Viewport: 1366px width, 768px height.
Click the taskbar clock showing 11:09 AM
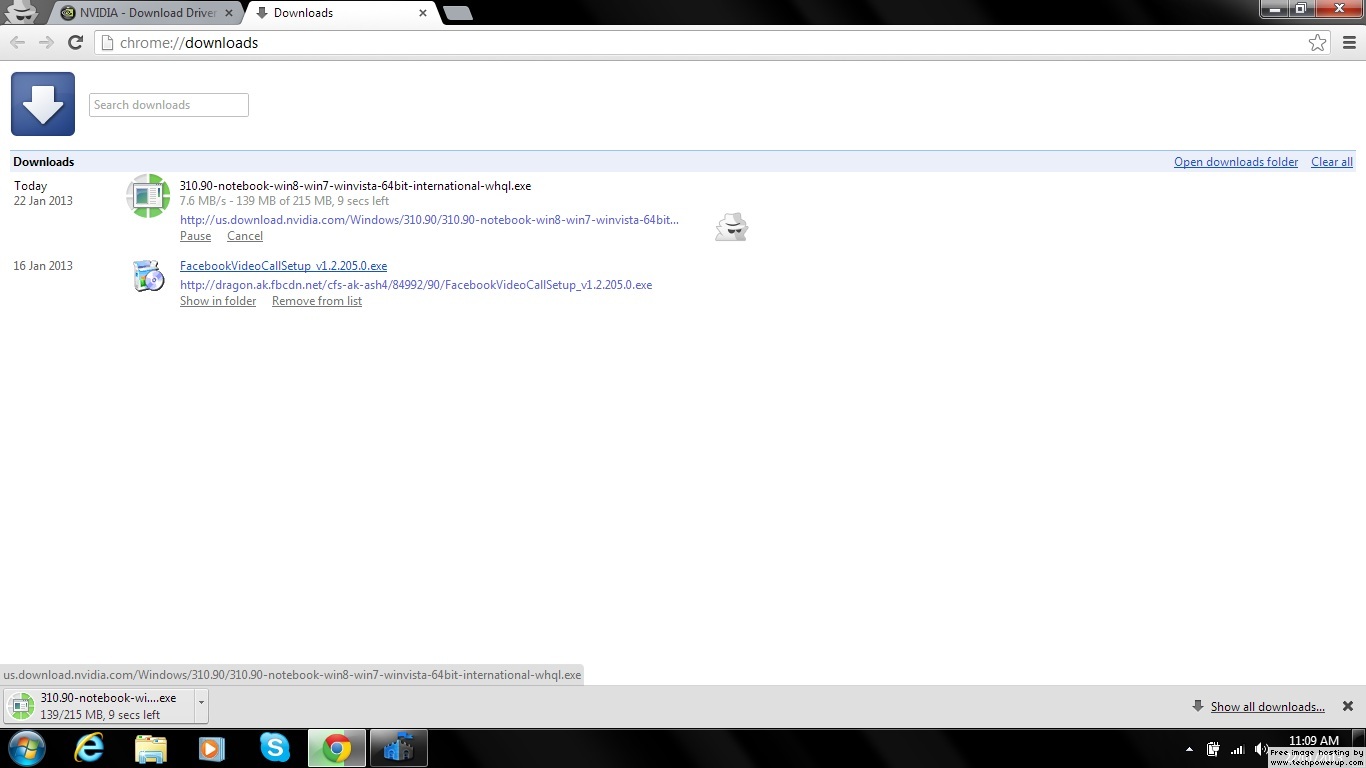(x=1313, y=741)
